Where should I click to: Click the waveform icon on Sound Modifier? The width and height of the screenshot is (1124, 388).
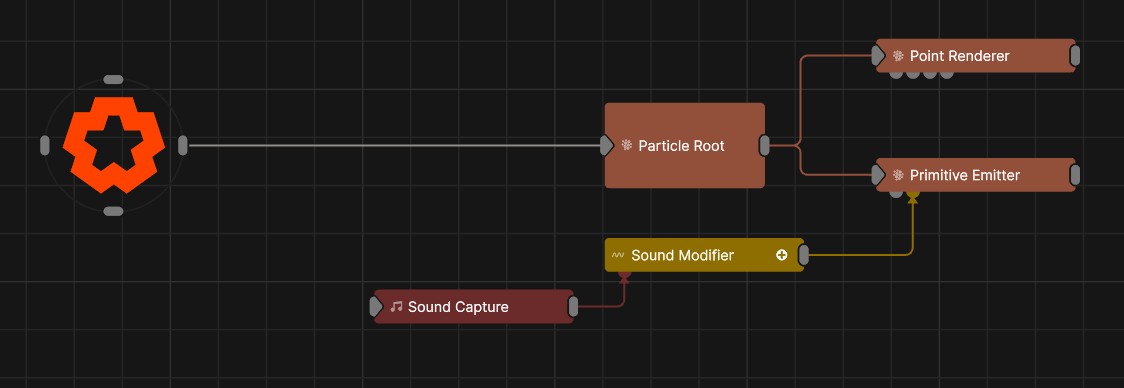(618, 255)
